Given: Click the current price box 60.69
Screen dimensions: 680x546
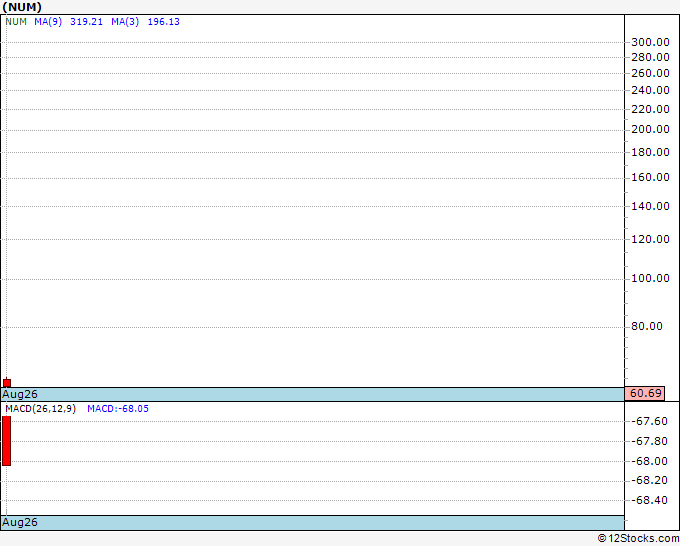Looking at the screenshot, I should [645, 393].
